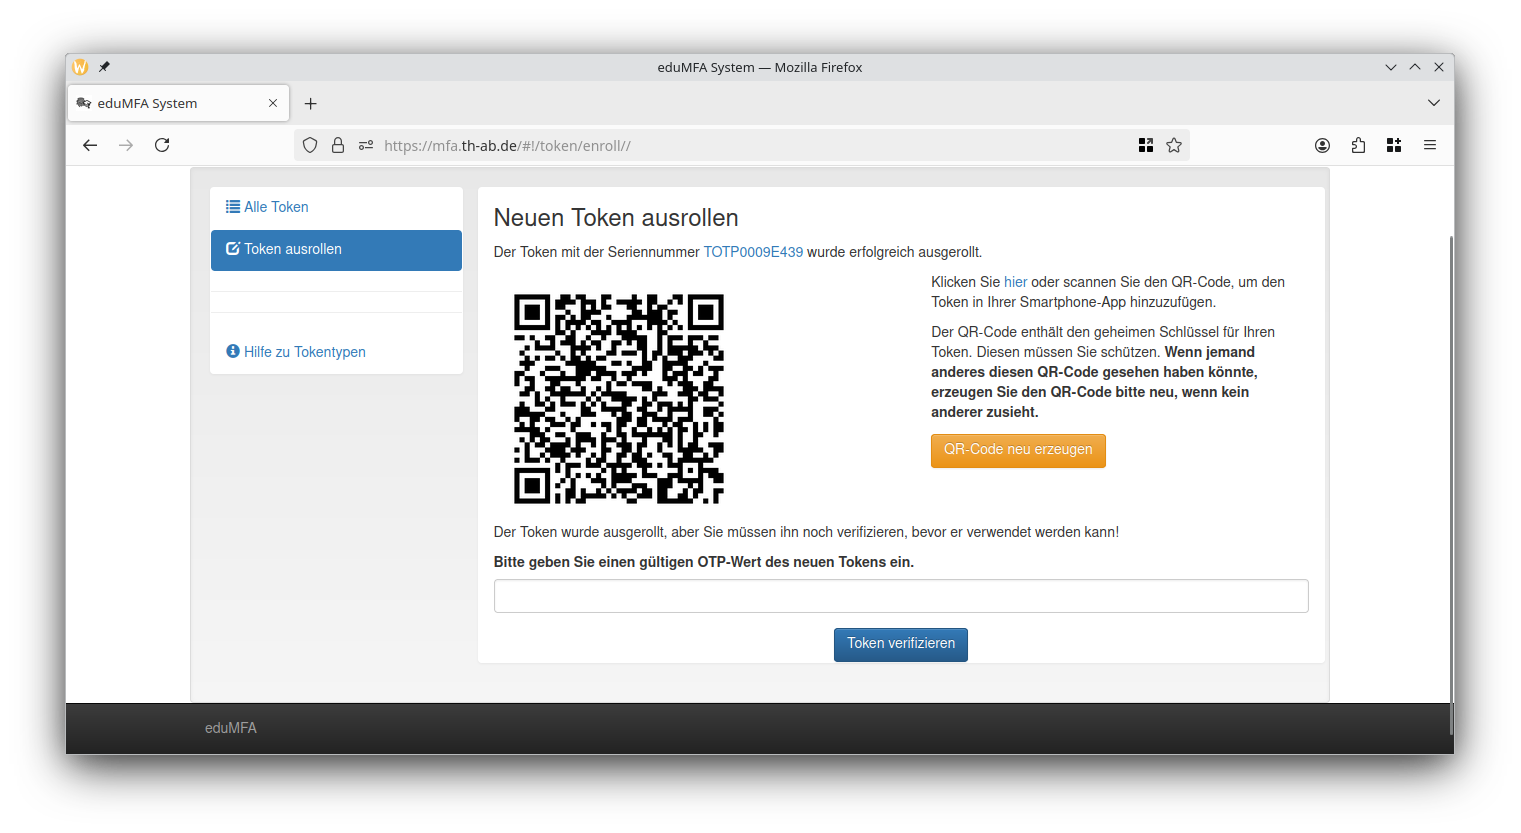This screenshot has width=1521, height=833.
Task: Click the window app icon in title bar
Action: pyautogui.click(x=80, y=67)
